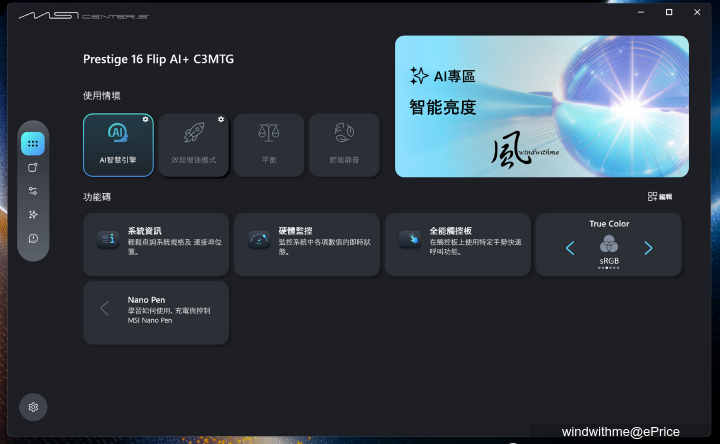Screen dimensions: 720x444
Task: Open gear settings on 效能增強模式 card
Action: (x=221, y=119)
